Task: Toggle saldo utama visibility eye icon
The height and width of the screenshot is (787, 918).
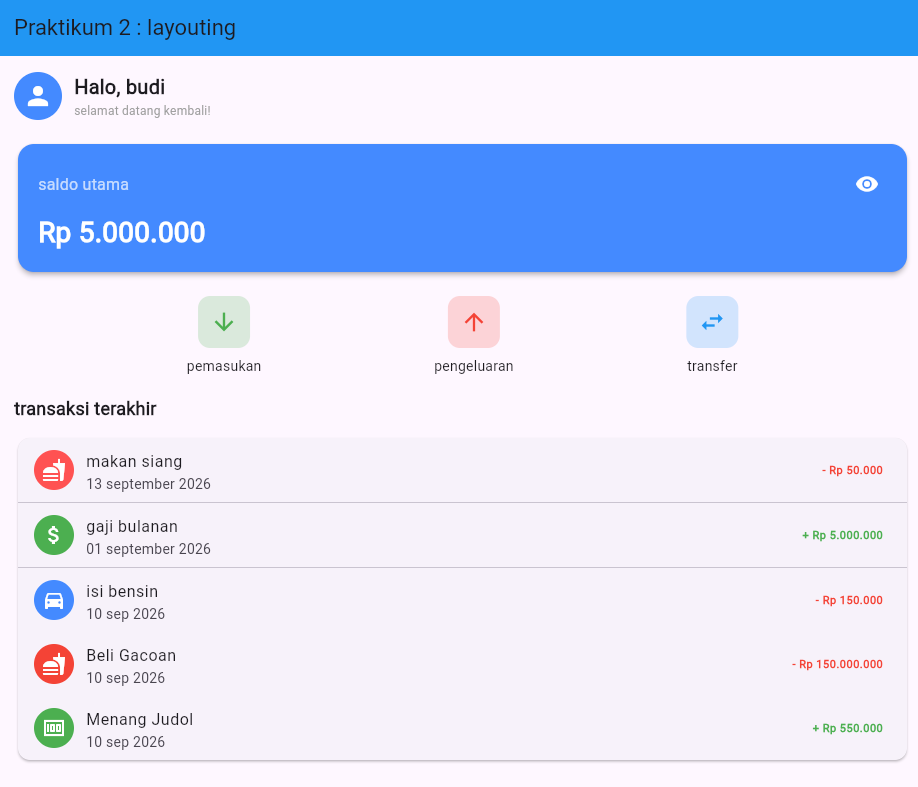Action: [866, 184]
